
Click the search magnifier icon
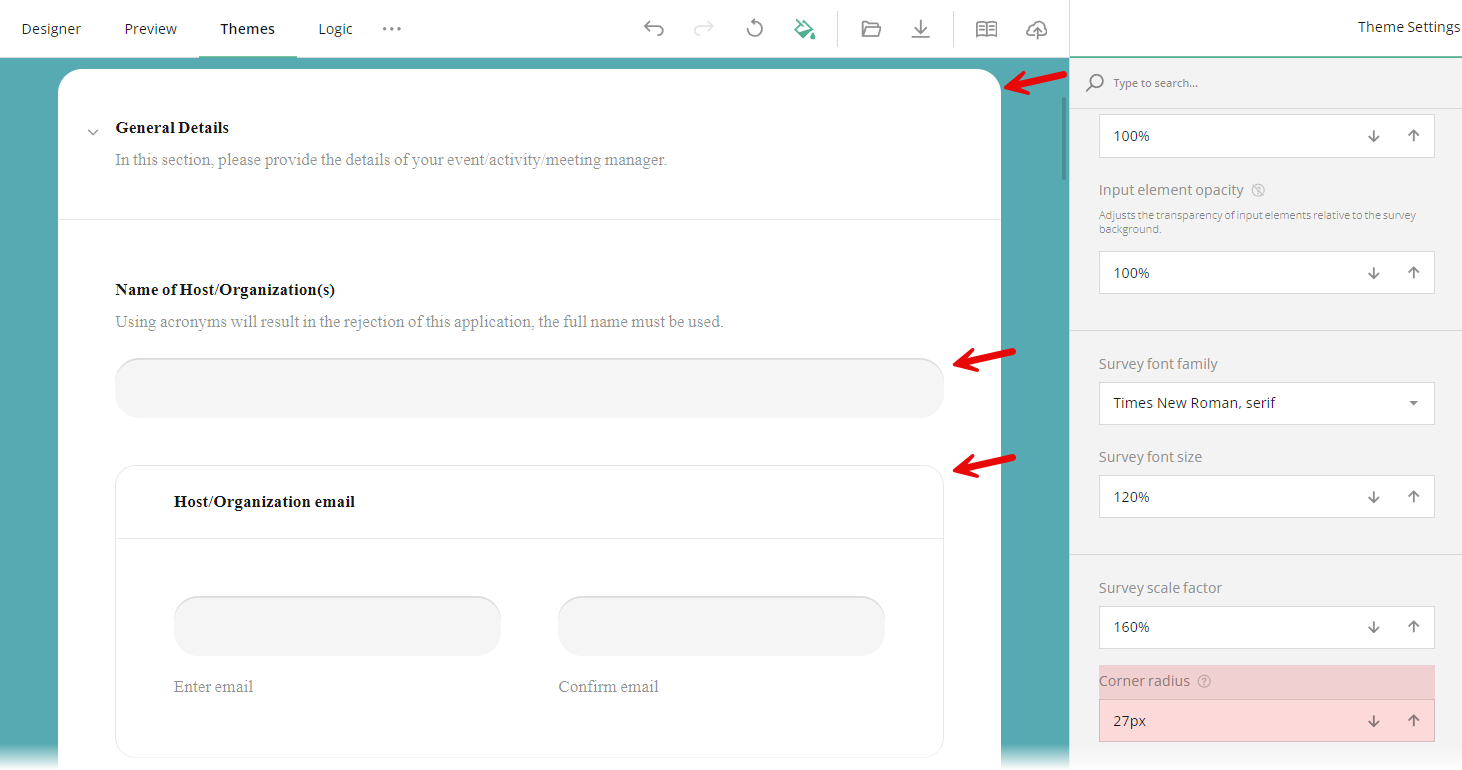tap(1095, 83)
